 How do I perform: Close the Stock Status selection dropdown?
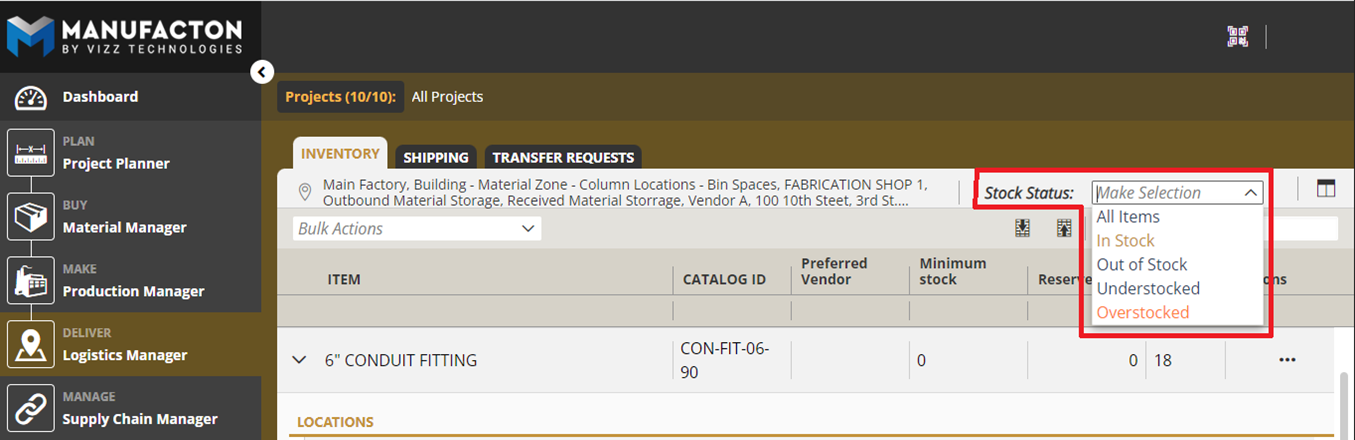pyautogui.click(x=1250, y=193)
